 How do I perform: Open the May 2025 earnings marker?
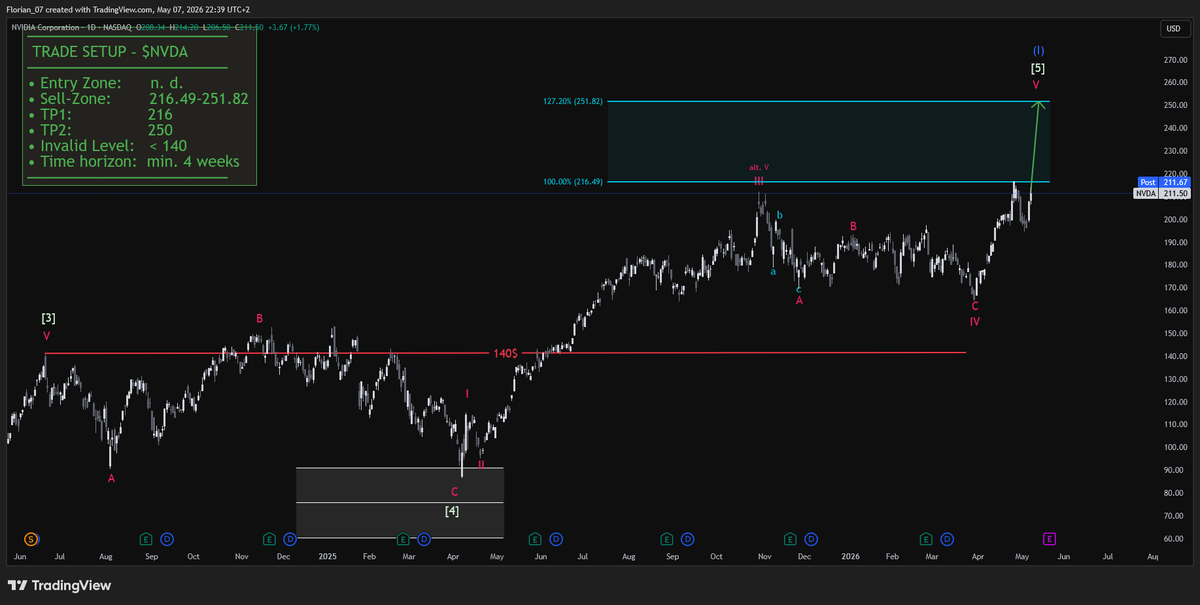click(535, 538)
